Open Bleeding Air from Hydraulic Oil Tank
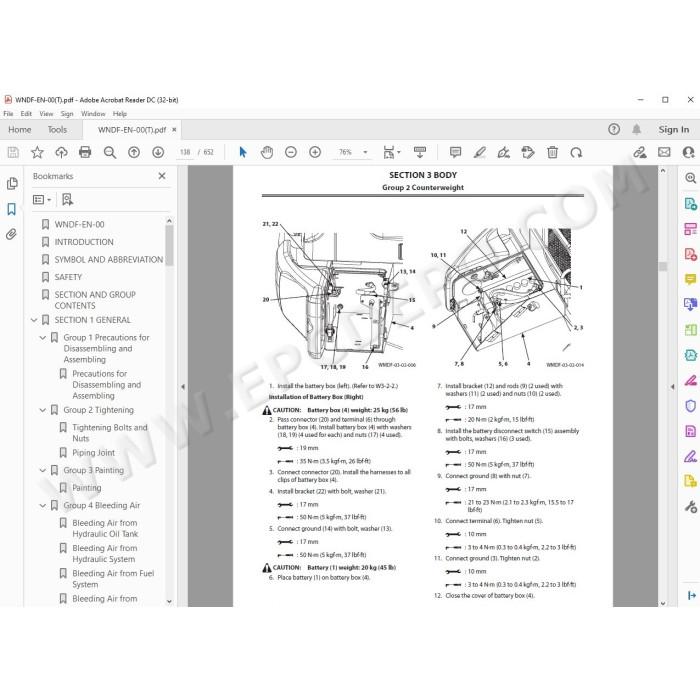This screenshot has width=700, height=700. 105,528
